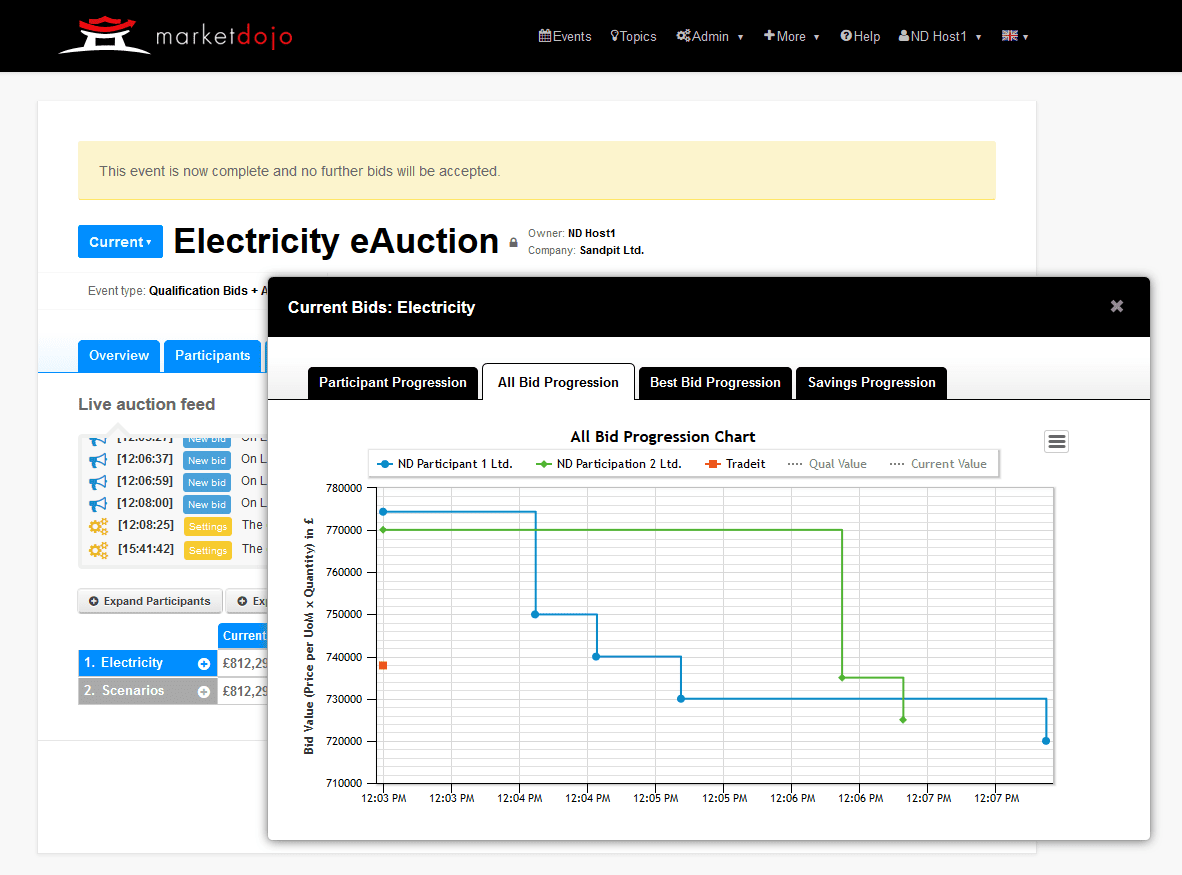Screen dimensions: 1182x875
Task: Click the lock icon next to title
Action: pos(514,242)
